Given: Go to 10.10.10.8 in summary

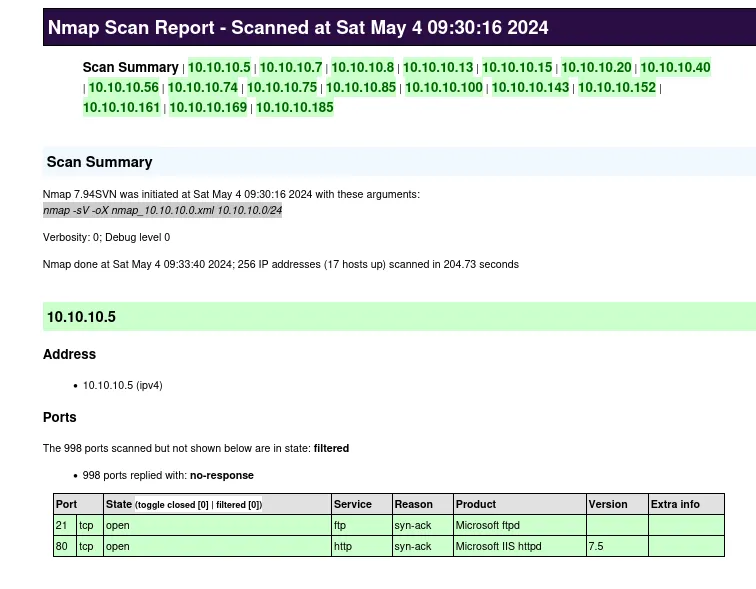Looking at the screenshot, I should (362, 68).
